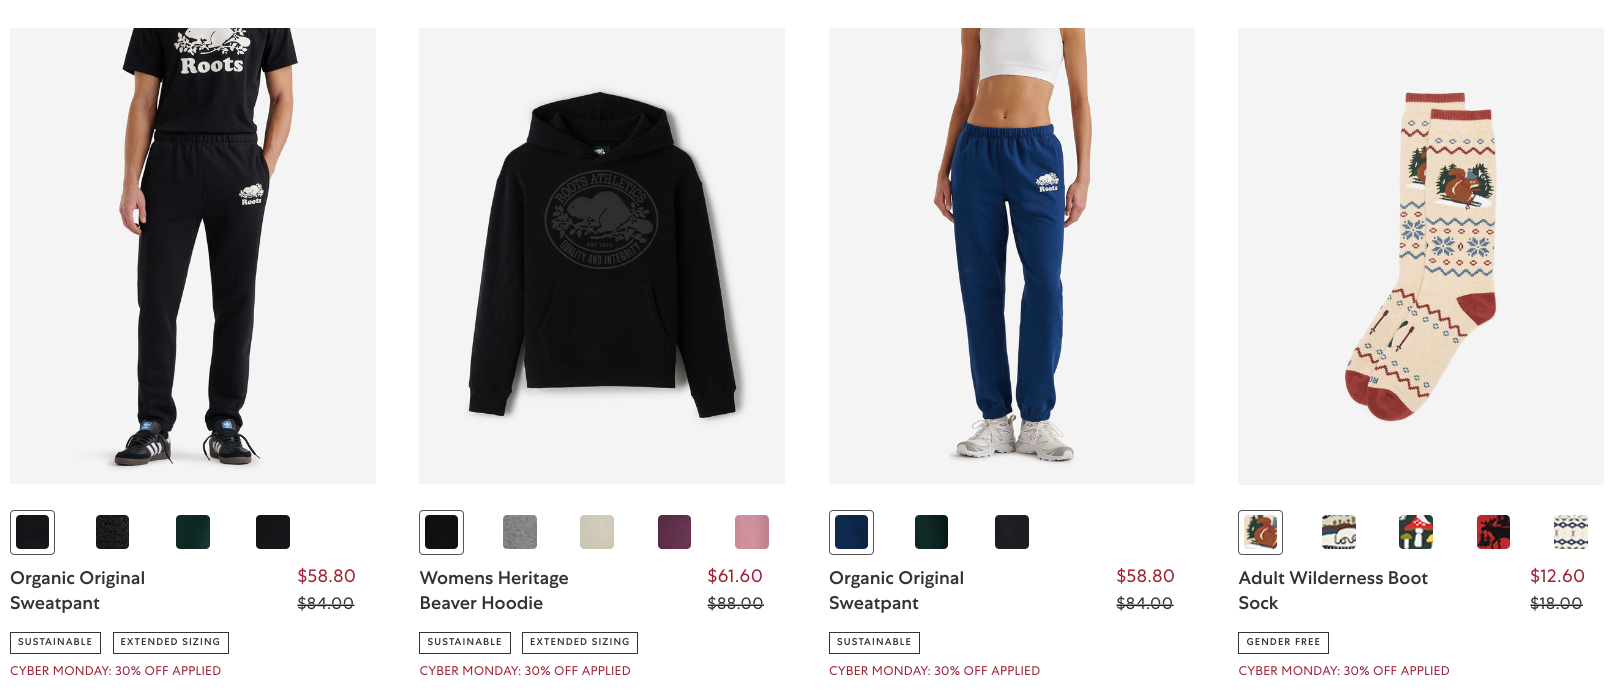Open Adult Wilderness Boot Sock title link

(1333, 590)
